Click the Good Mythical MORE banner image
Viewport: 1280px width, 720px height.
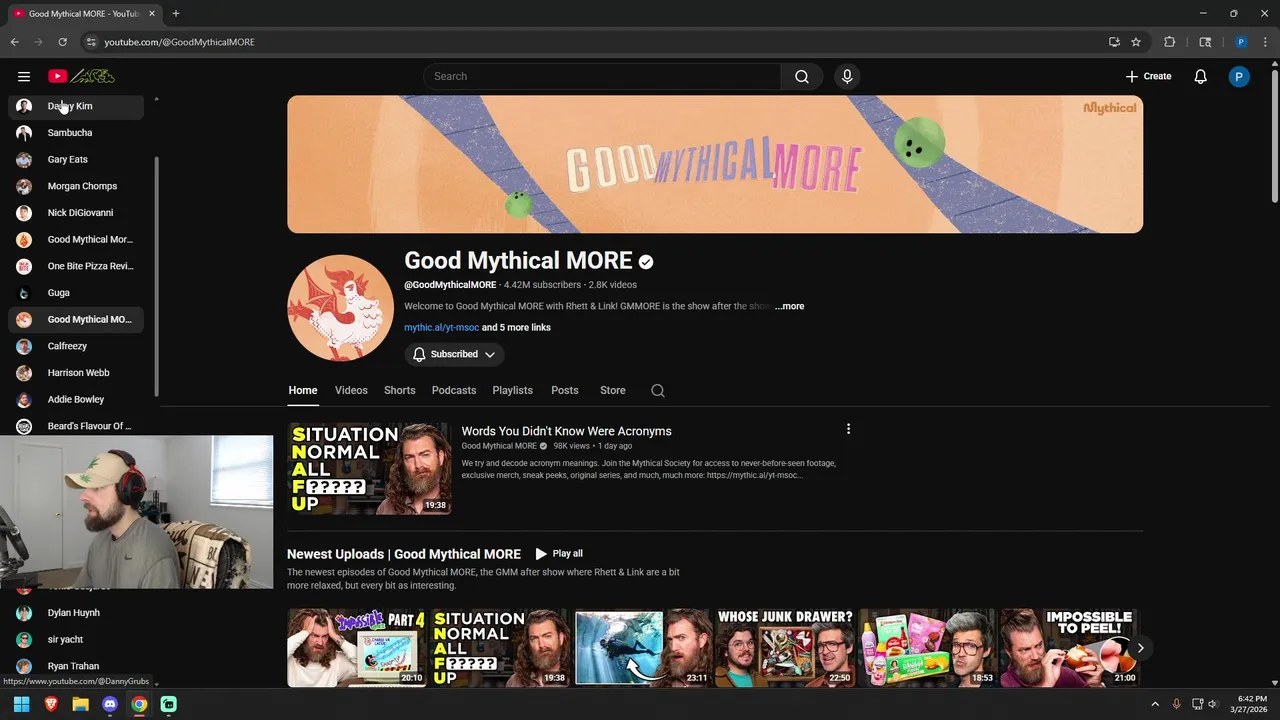point(715,164)
